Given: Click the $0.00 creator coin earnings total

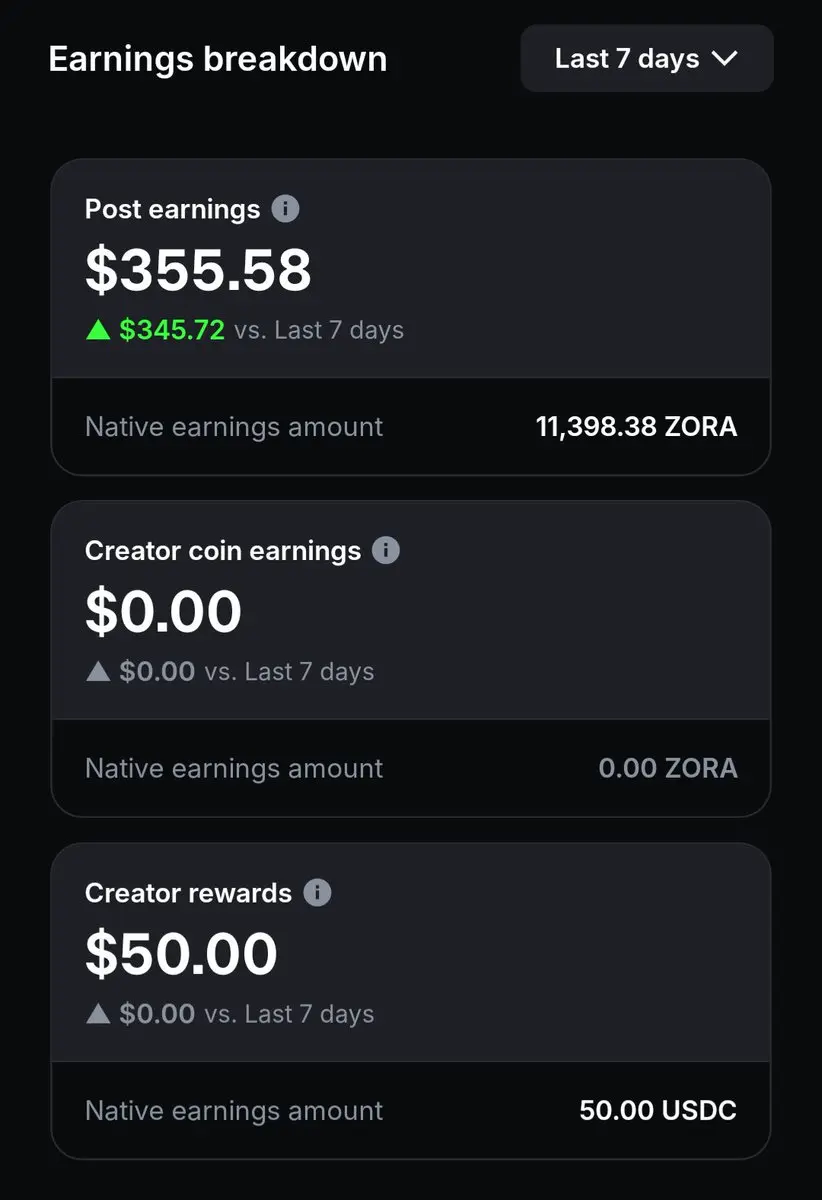Looking at the screenshot, I should pyautogui.click(x=163, y=612).
